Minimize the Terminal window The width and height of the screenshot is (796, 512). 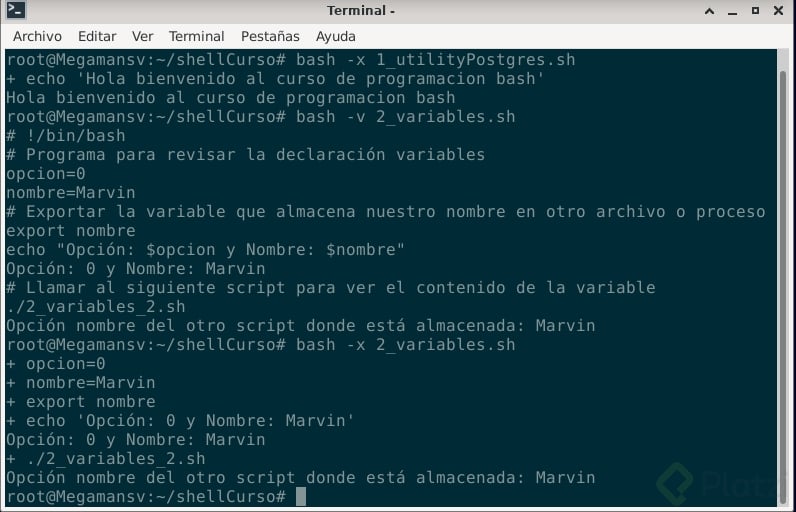click(732, 11)
